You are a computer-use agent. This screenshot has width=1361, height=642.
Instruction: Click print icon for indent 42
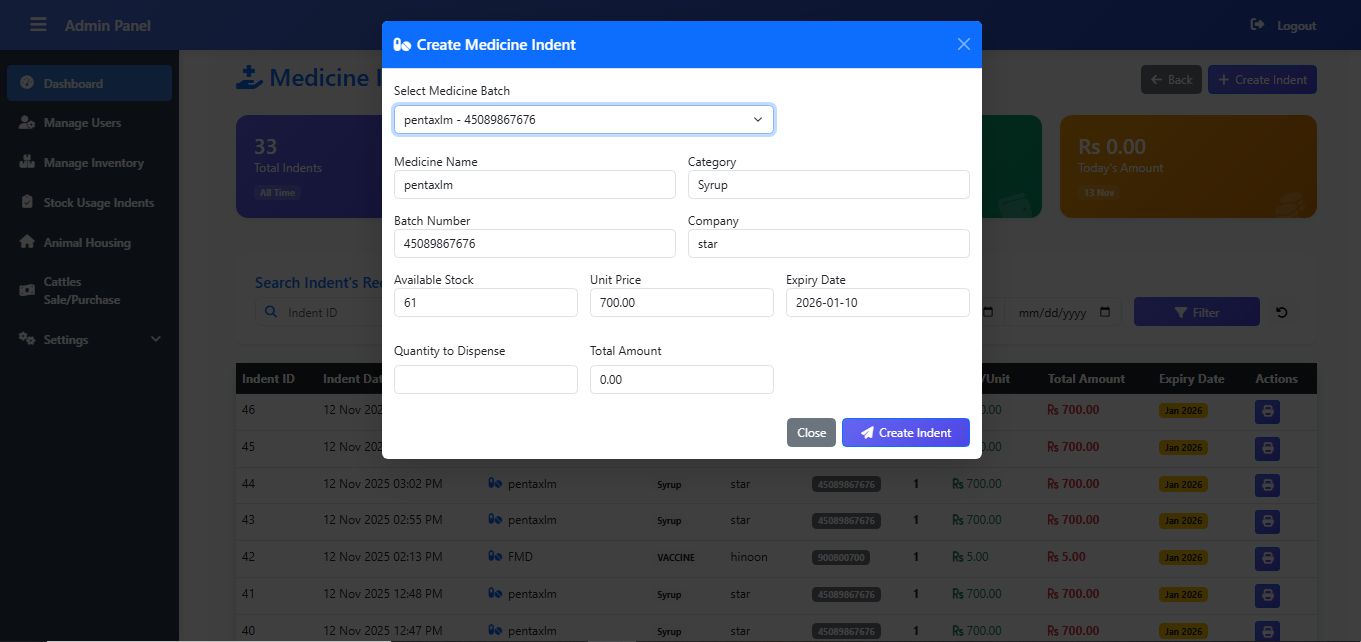coord(1267,558)
